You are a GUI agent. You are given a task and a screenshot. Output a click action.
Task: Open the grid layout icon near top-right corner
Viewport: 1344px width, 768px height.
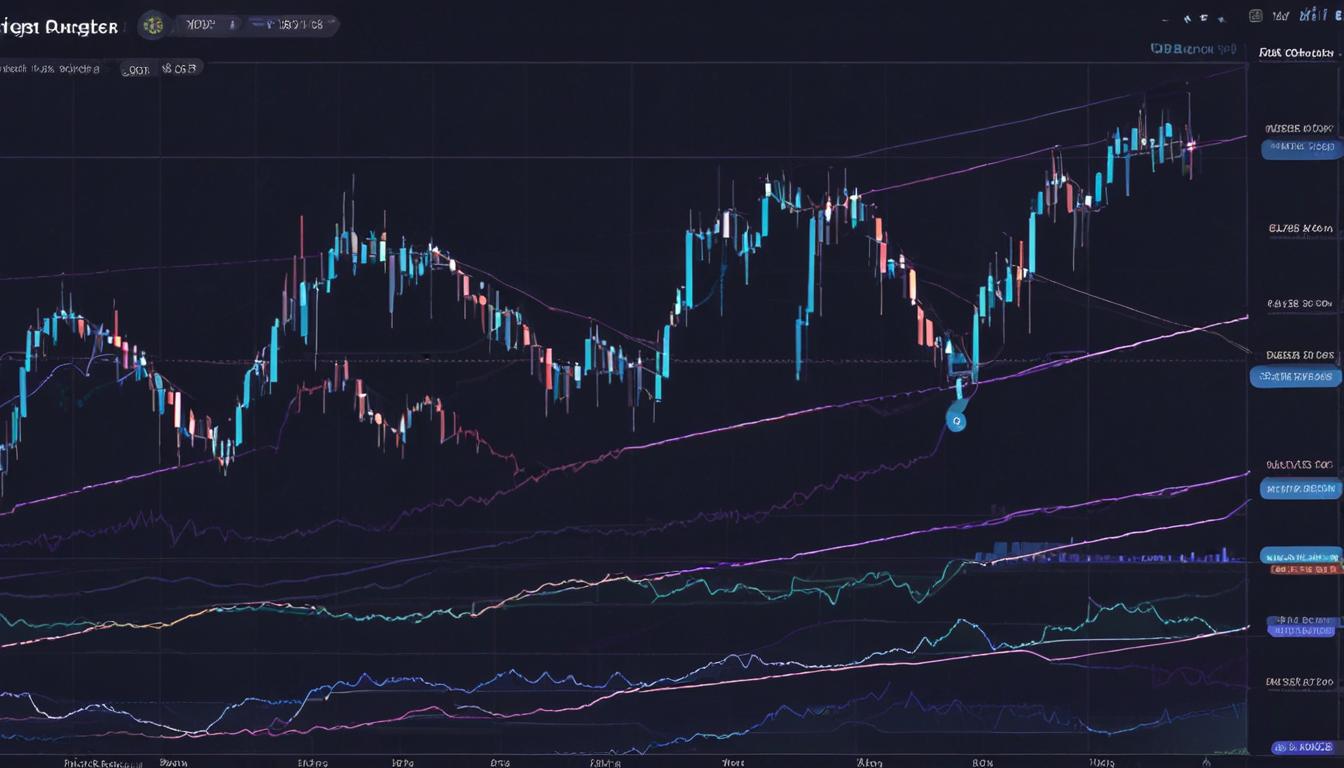[x=1255, y=17]
